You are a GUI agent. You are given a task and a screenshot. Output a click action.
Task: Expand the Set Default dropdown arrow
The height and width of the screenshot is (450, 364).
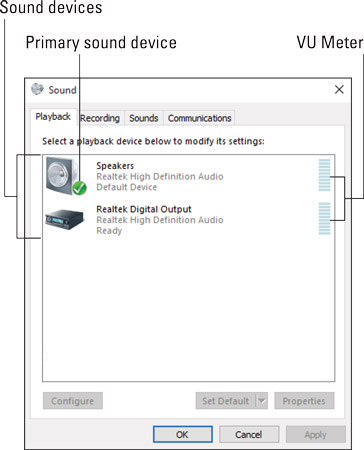pos(262,401)
